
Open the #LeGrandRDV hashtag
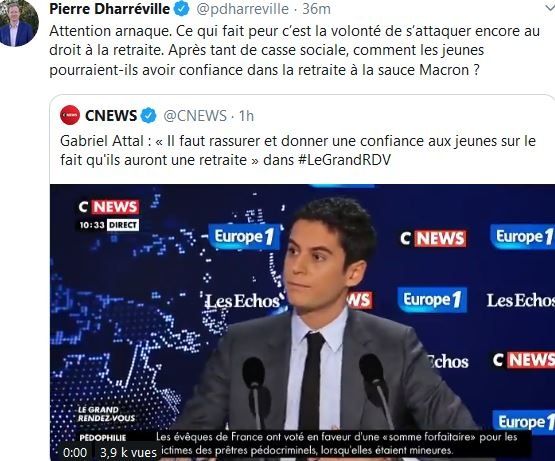(x=344, y=160)
